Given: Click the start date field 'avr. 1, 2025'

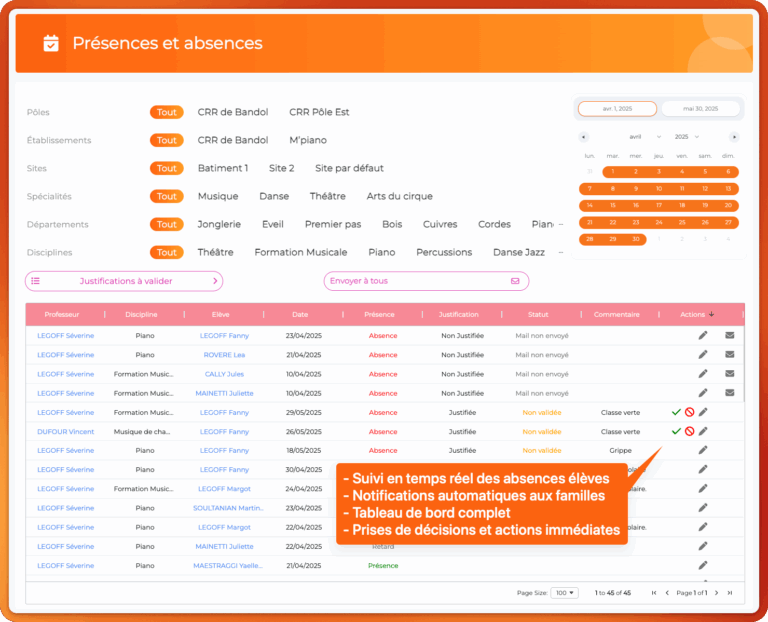Looking at the screenshot, I should tap(617, 109).
